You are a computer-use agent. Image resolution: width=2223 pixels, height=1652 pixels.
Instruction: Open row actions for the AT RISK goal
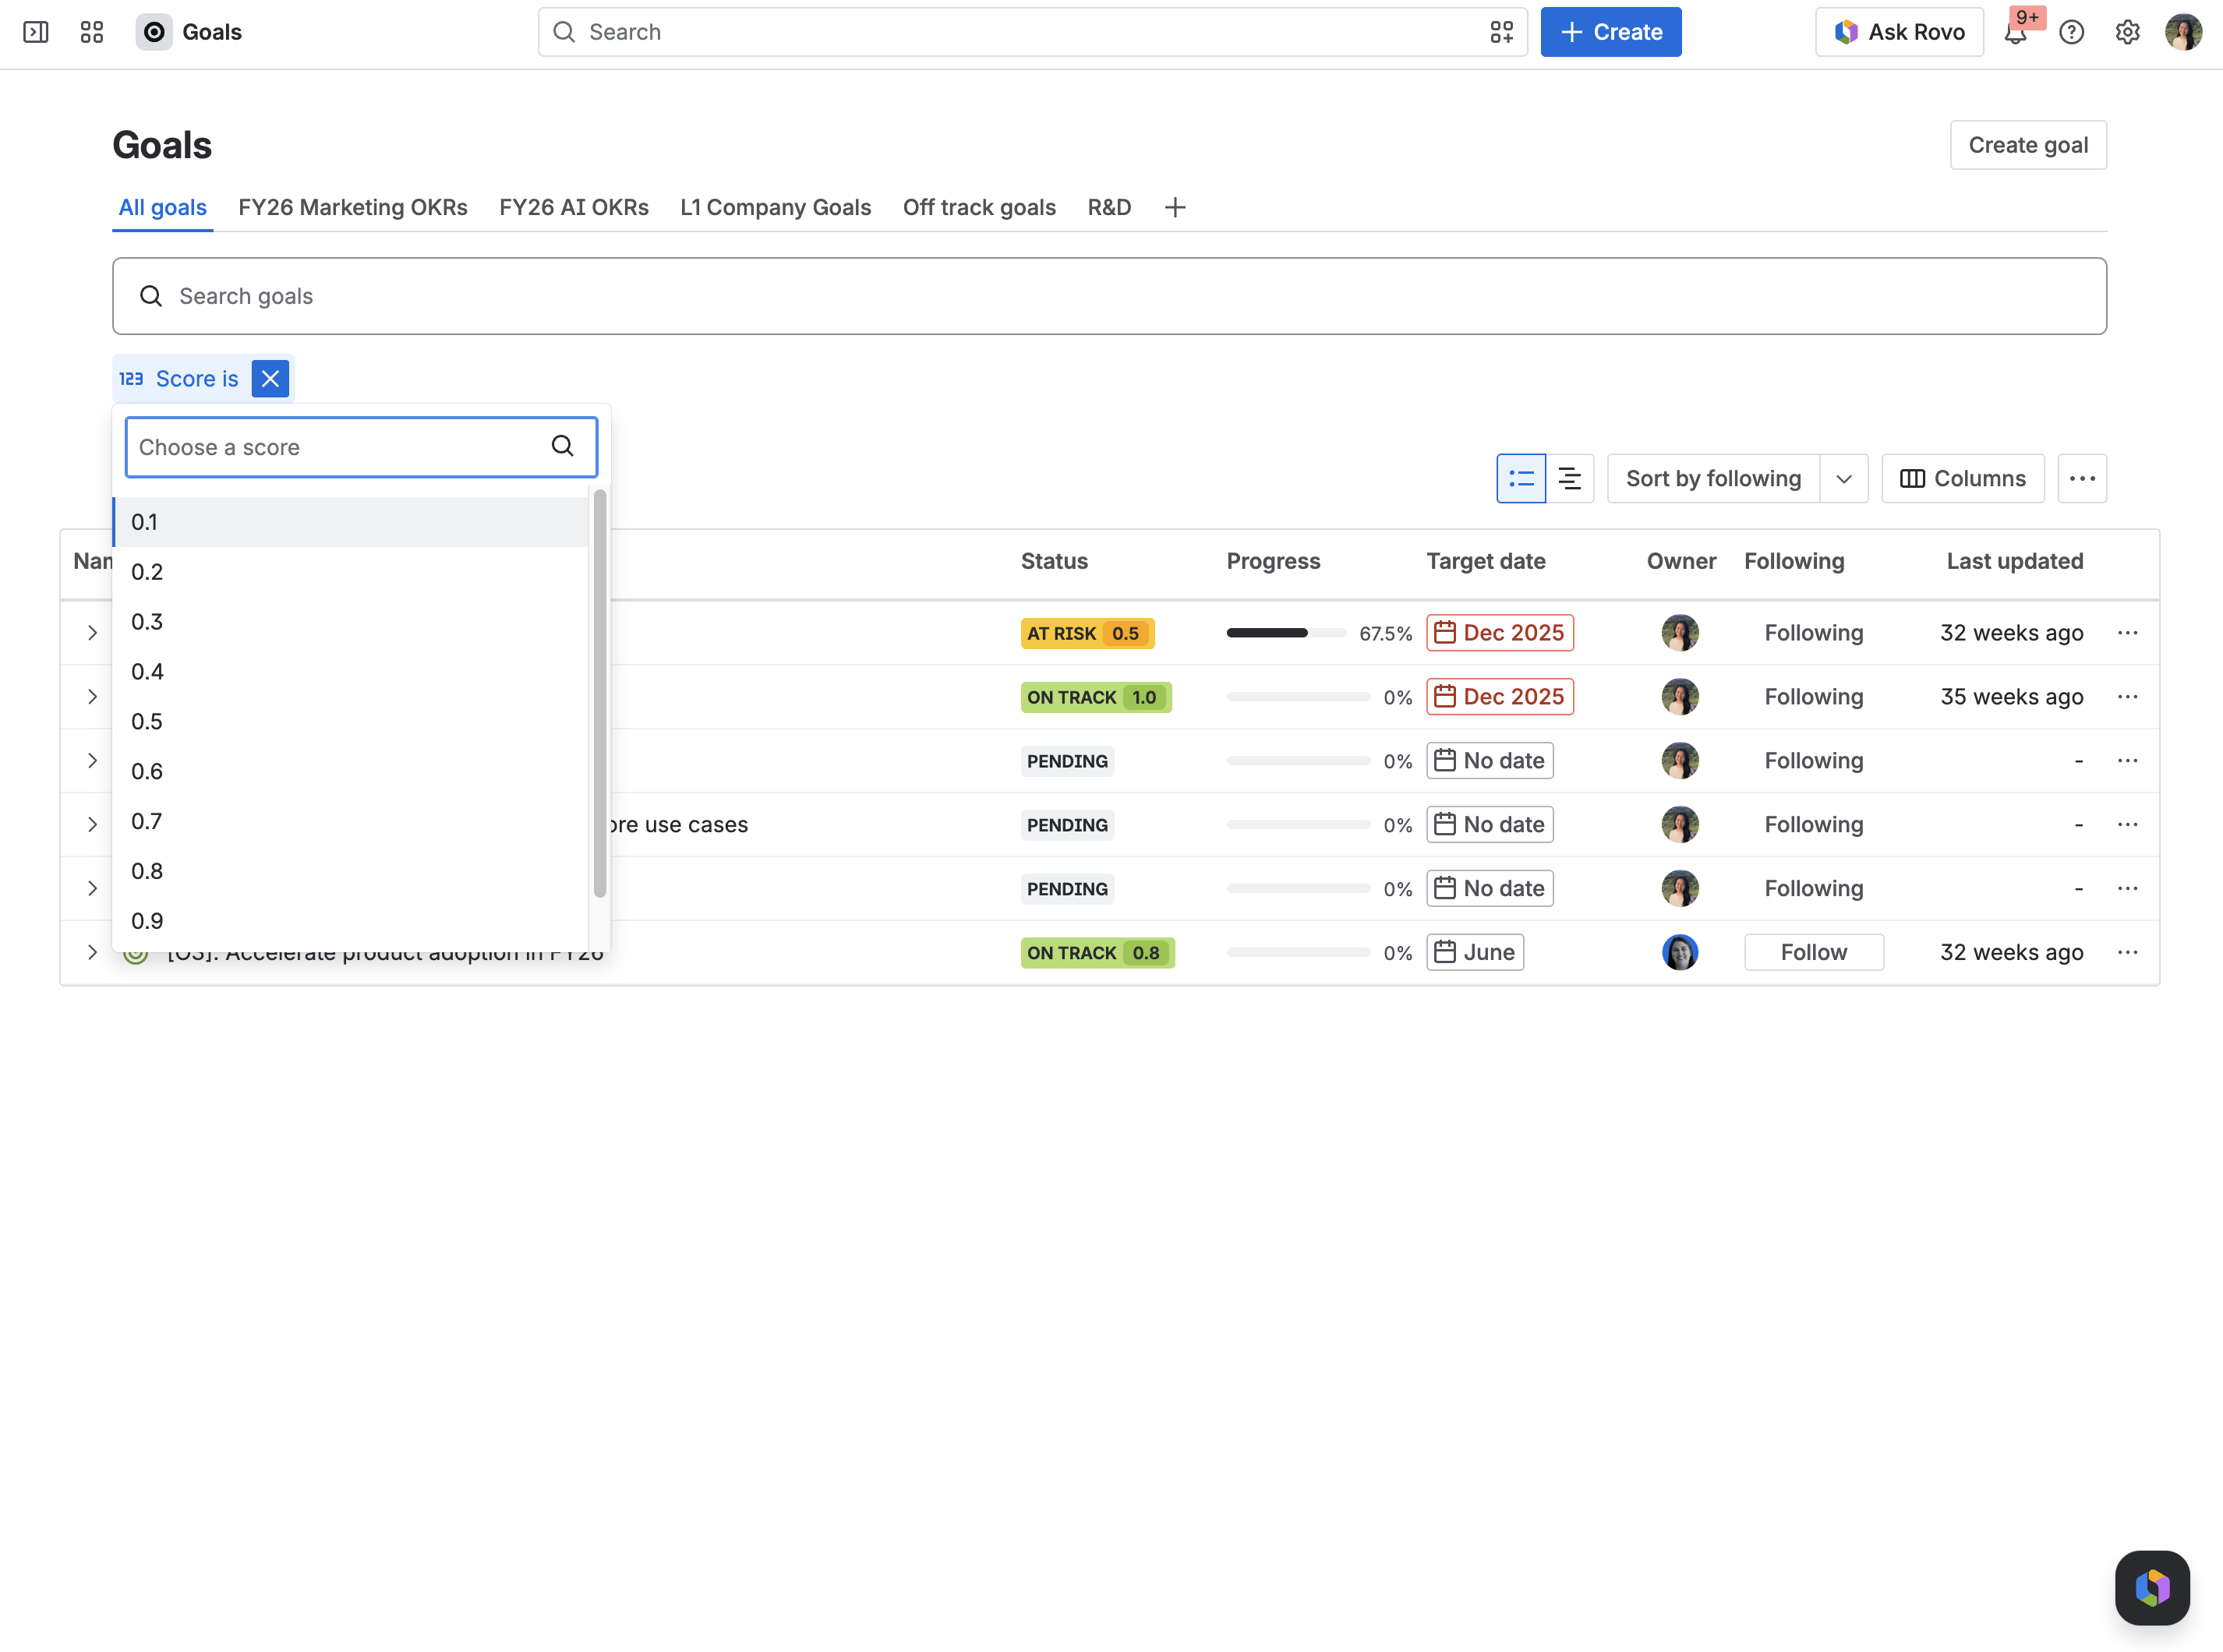(2127, 633)
